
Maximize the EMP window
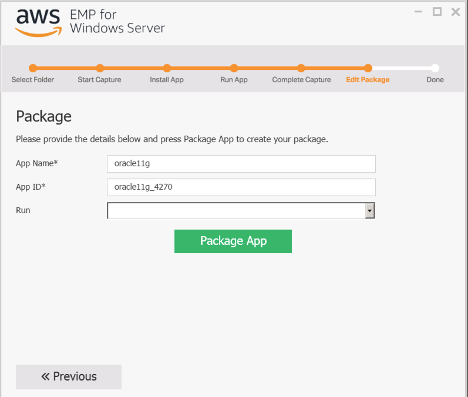437,12
